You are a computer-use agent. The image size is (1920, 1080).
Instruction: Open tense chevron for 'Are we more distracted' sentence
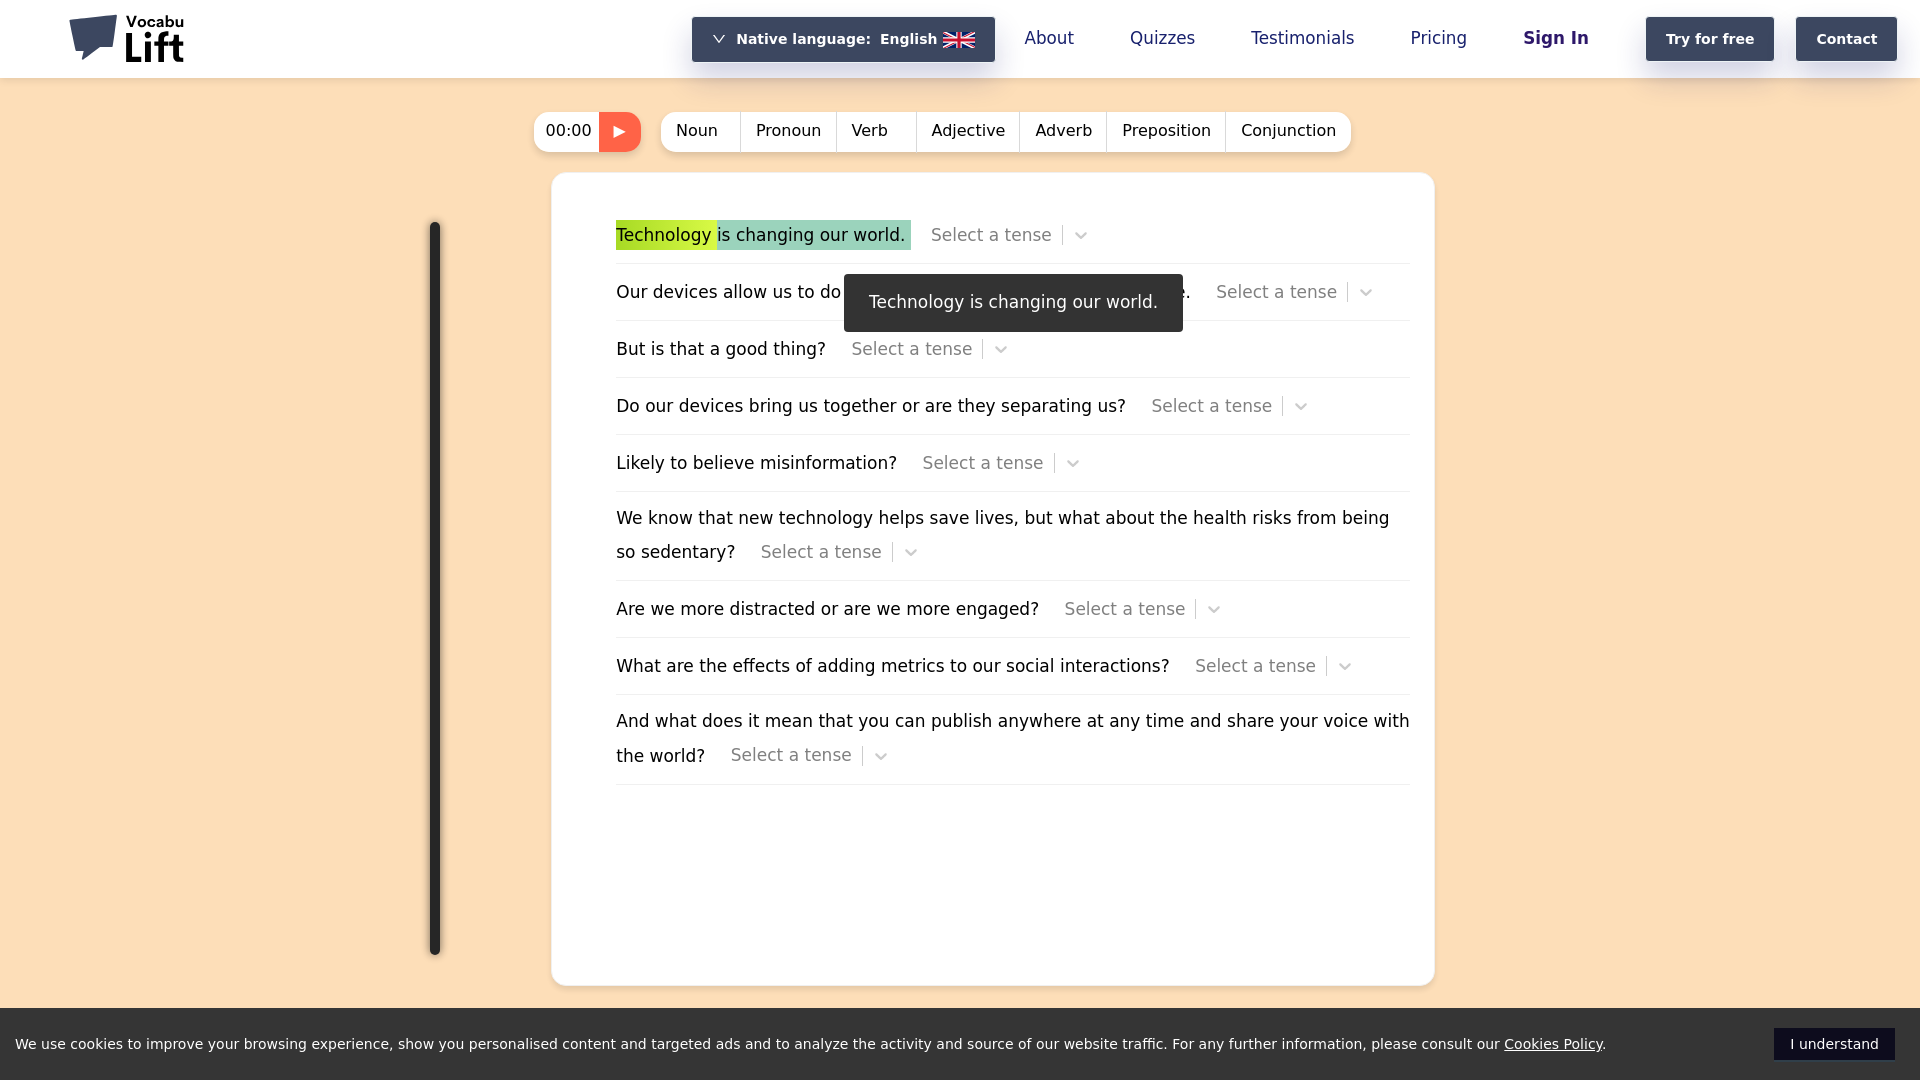1214,610
